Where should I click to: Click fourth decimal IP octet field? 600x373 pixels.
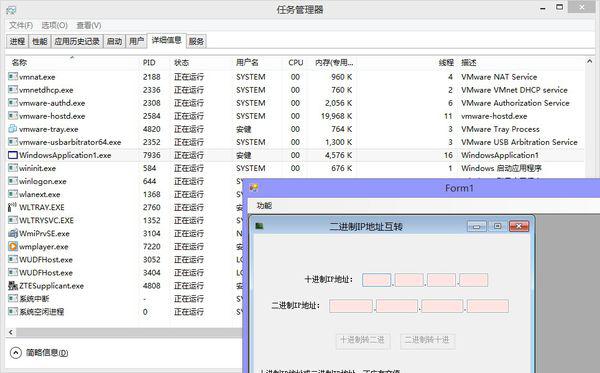click(x=474, y=280)
